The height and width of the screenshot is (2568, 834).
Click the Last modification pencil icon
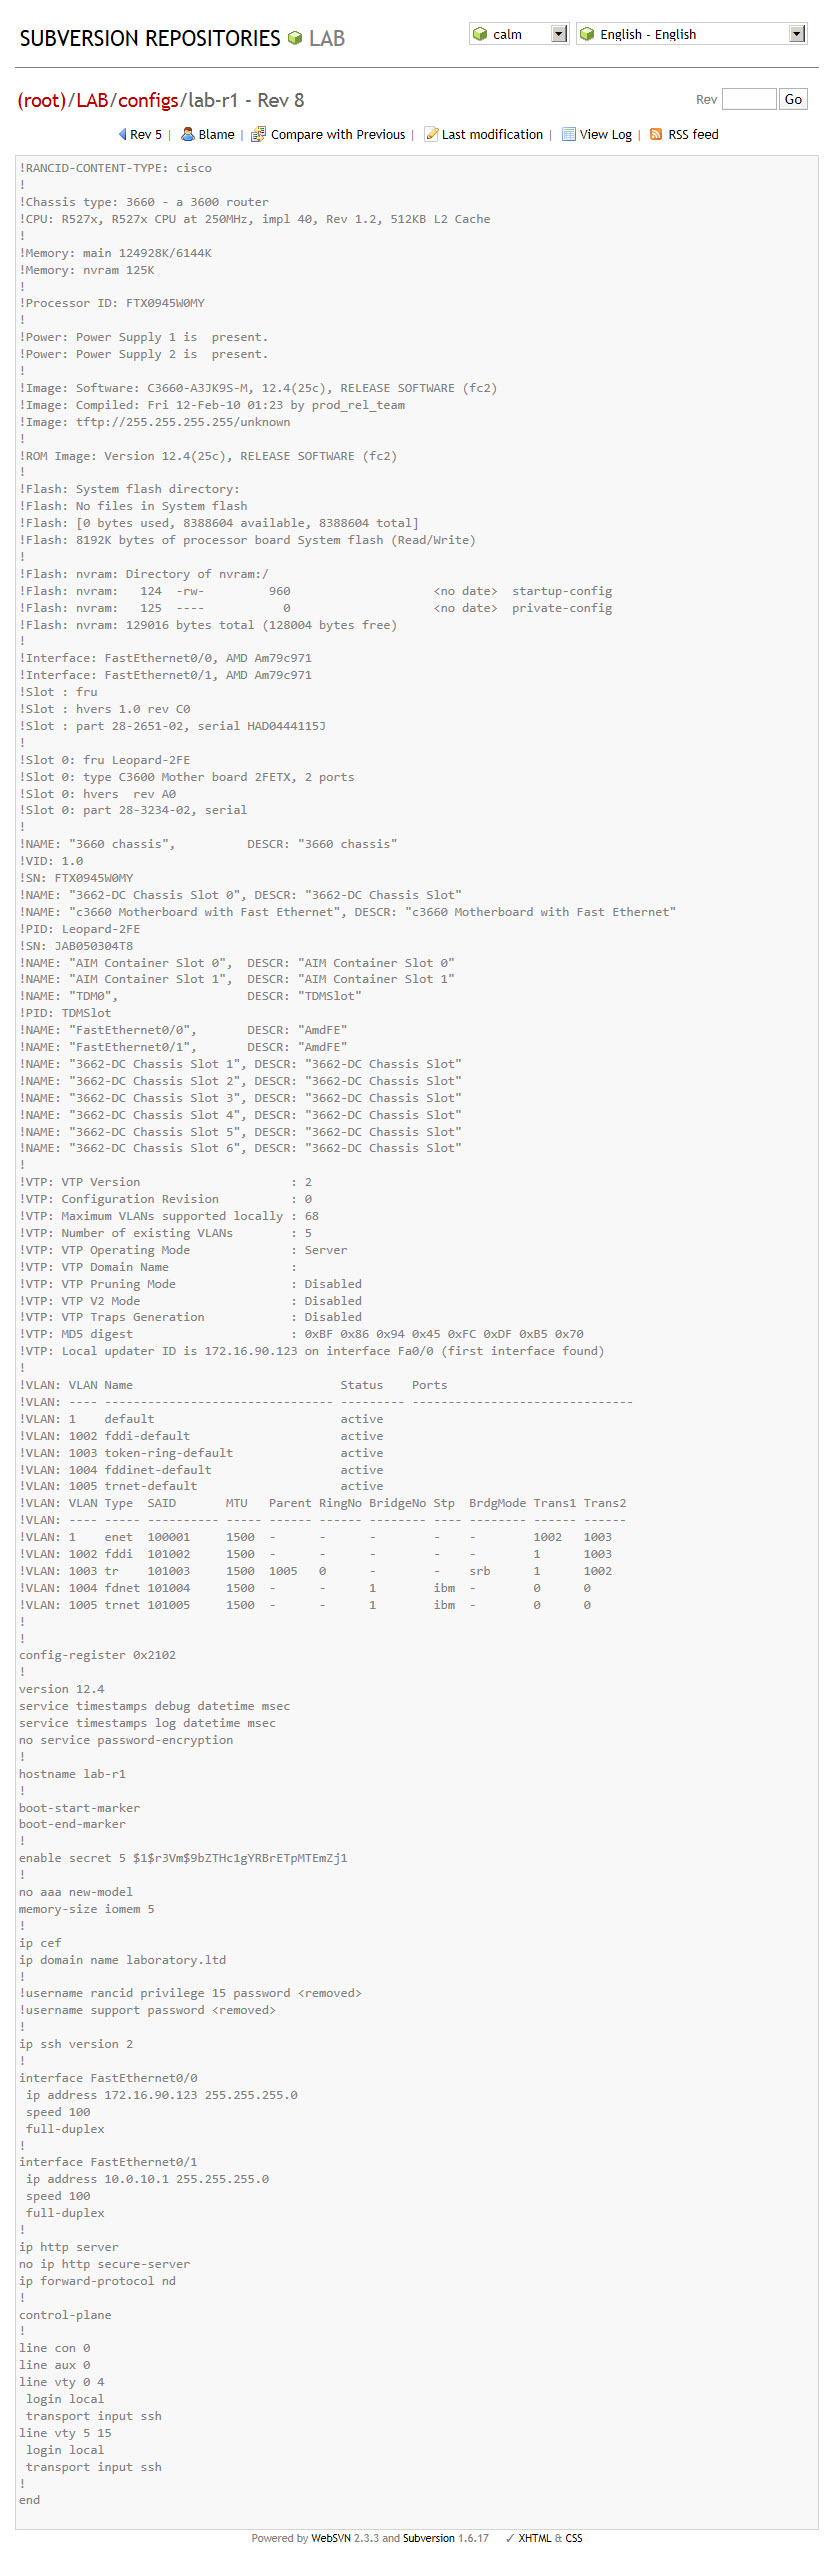[431, 134]
